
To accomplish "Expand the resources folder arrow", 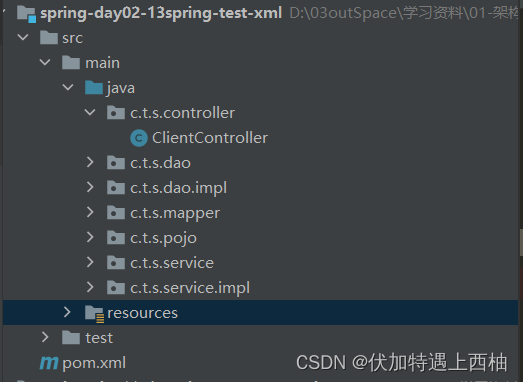I will [x=67, y=312].
